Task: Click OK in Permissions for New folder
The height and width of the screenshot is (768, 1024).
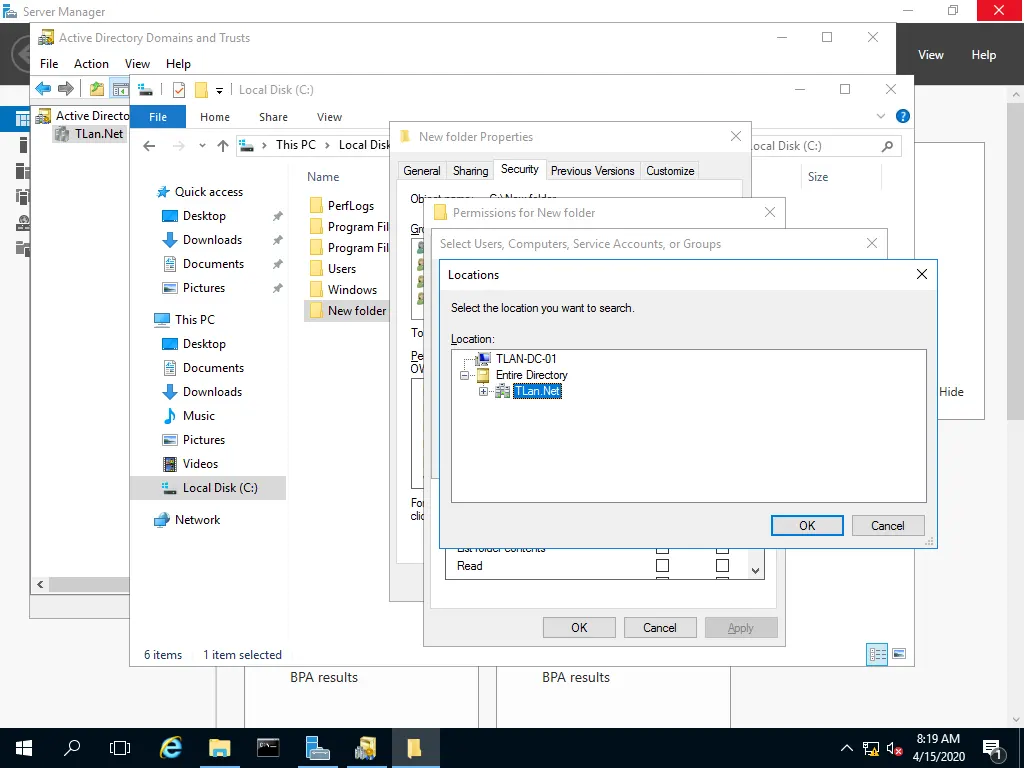Action: click(579, 628)
